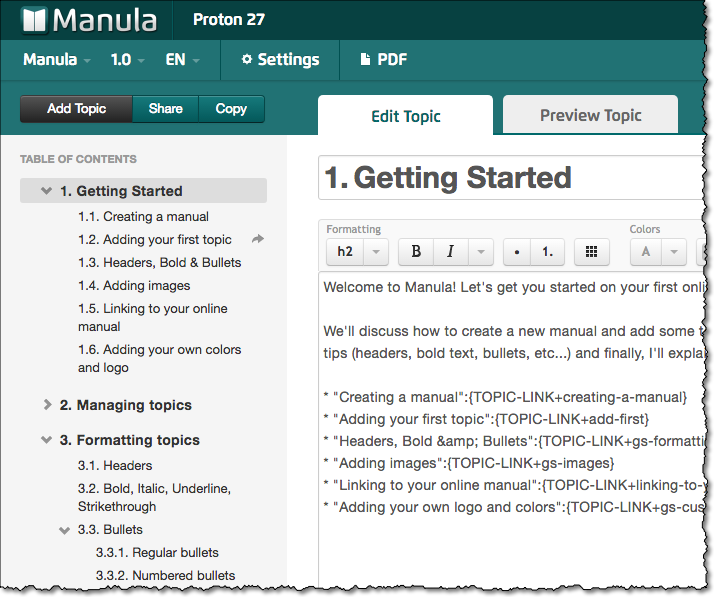Apply bold formatting with B button
The image size is (714, 597).
[416, 251]
